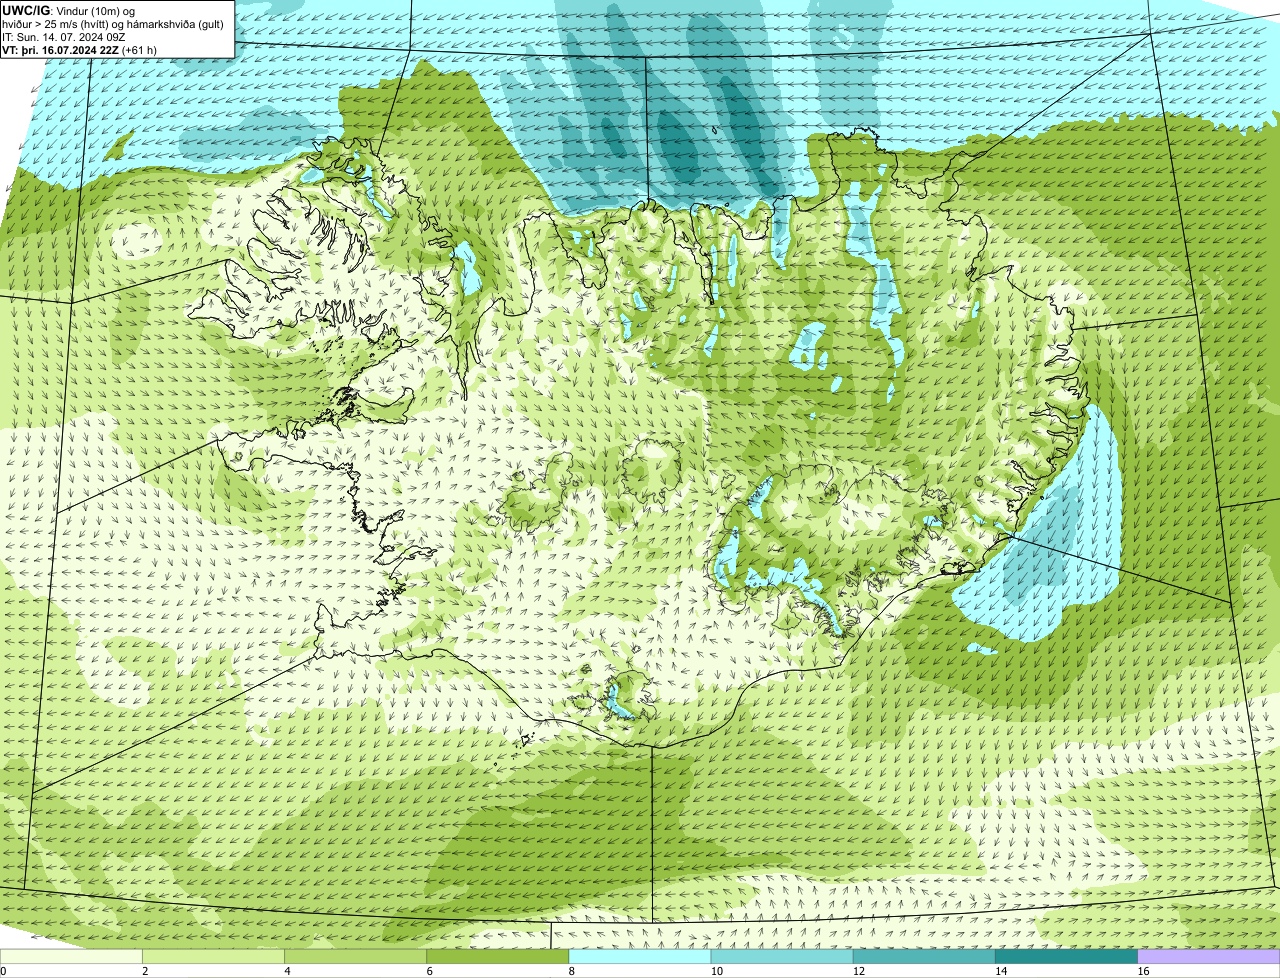The width and height of the screenshot is (1280, 978).
Task: Select the 4–6 m/s green legend segment
Action: tap(355, 956)
